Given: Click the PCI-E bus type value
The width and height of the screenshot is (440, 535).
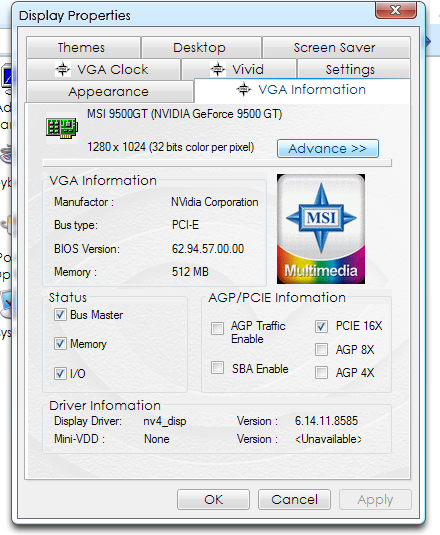Looking at the screenshot, I should pos(185,225).
